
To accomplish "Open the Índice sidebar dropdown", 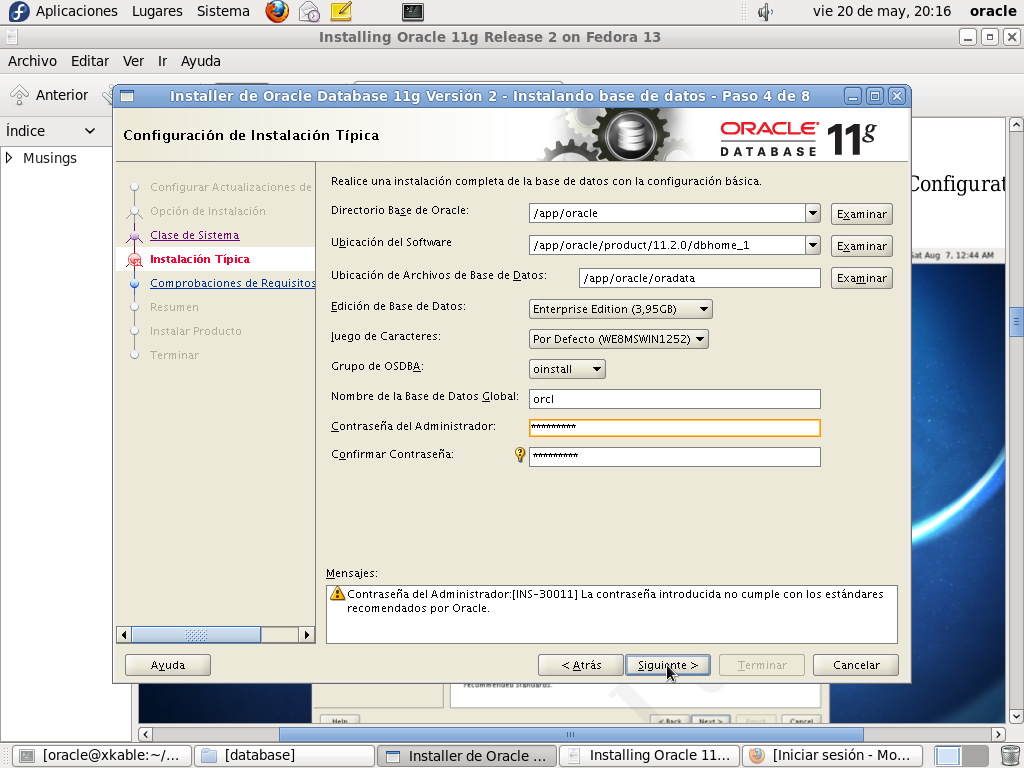I will pos(90,131).
